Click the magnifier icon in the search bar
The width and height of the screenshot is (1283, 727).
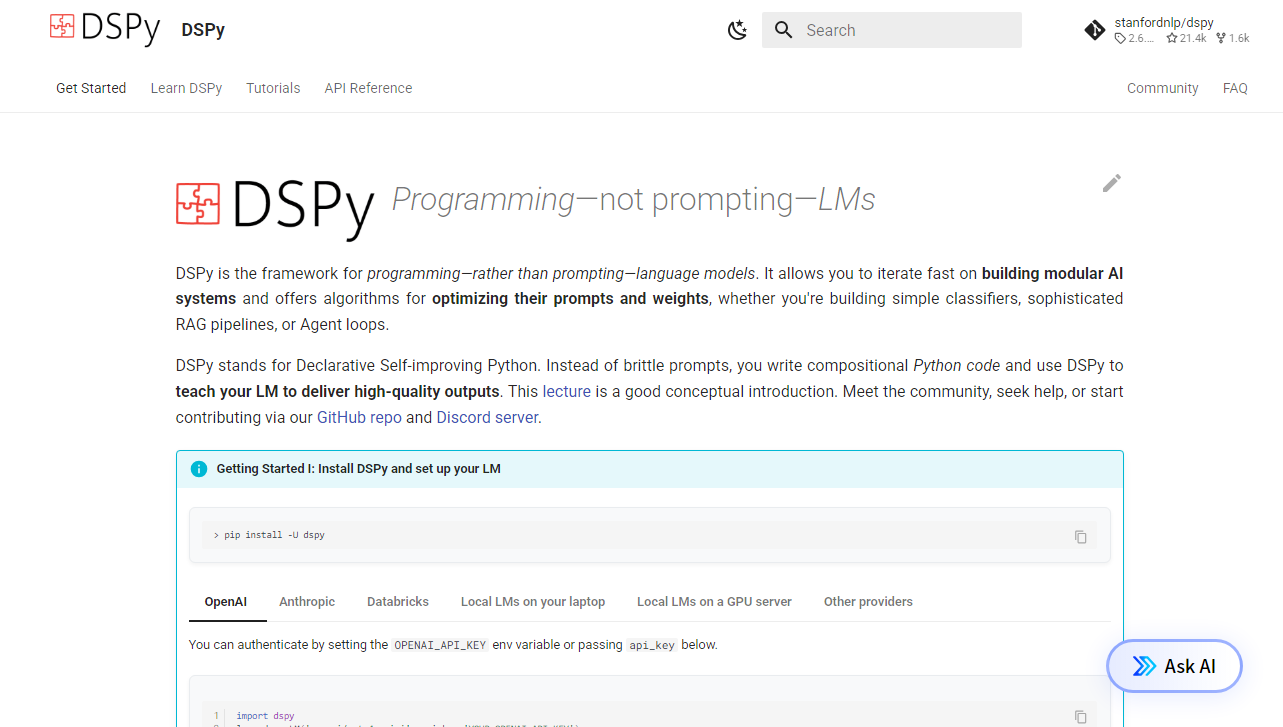(784, 30)
